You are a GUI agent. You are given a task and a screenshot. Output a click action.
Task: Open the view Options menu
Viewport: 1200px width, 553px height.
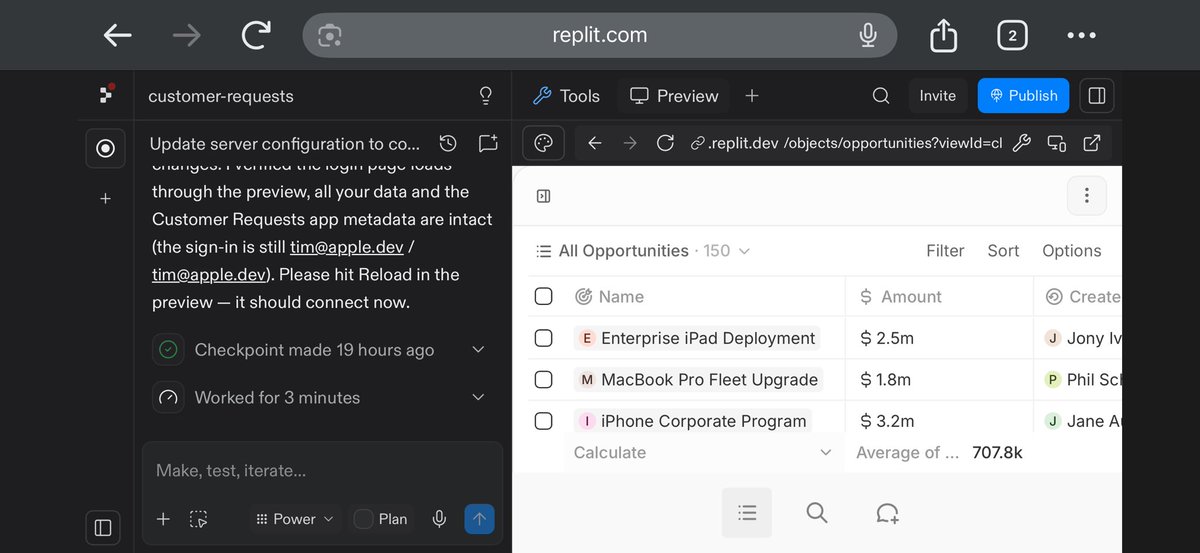1071,251
